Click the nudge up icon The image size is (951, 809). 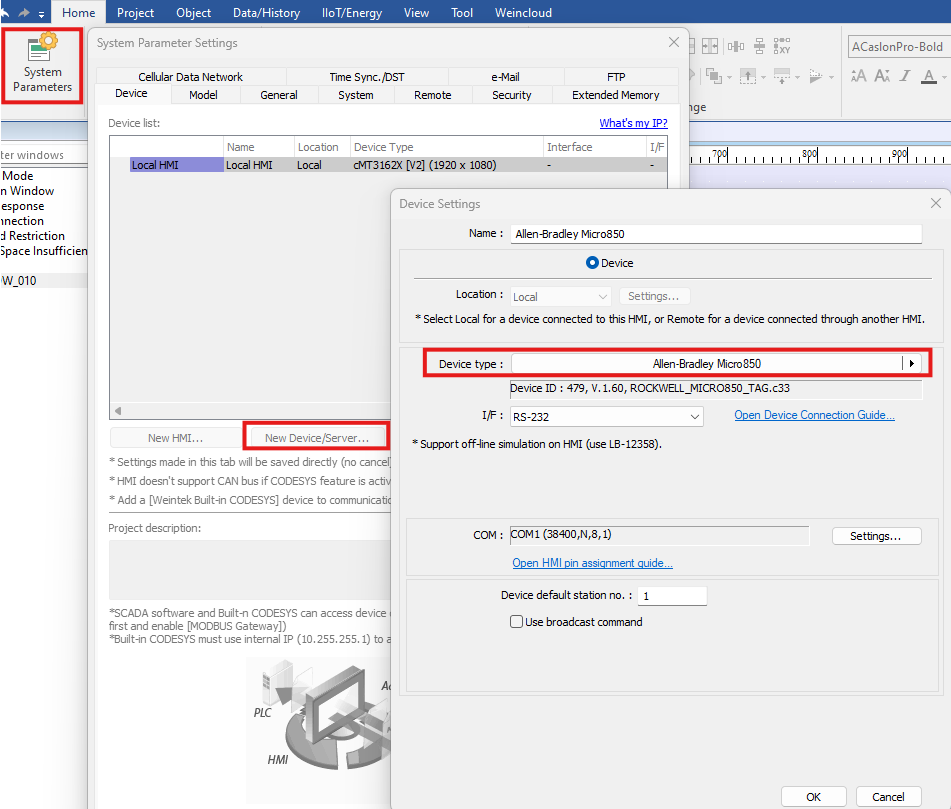(748, 76)
